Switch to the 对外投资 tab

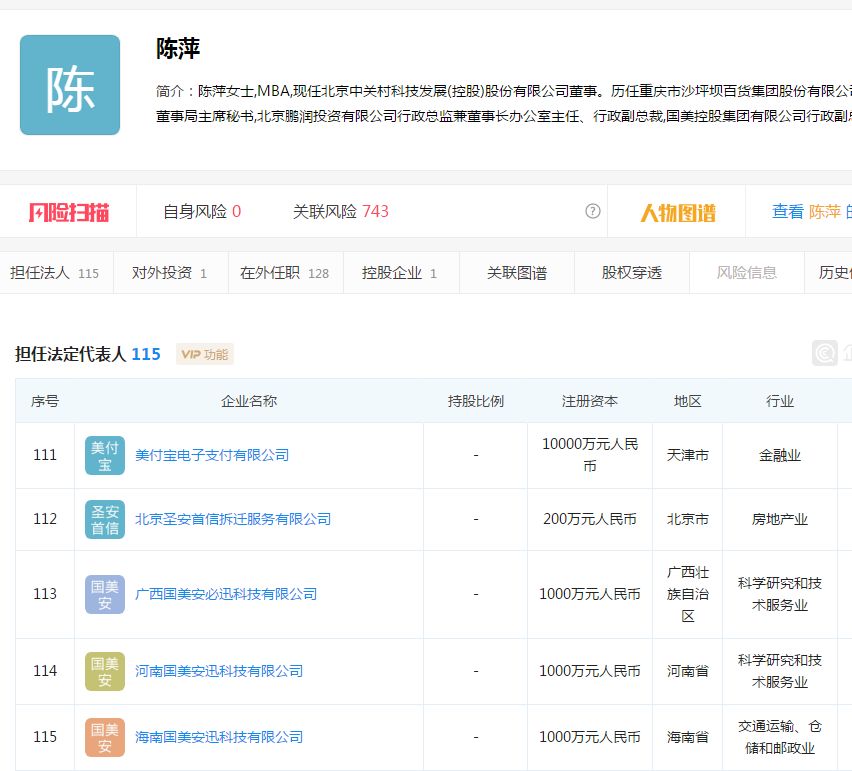[170, 273]
